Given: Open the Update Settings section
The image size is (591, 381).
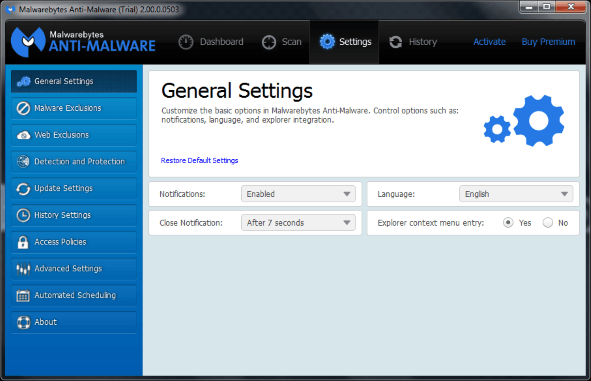Looking at the screenshot, I should (74, 188).
